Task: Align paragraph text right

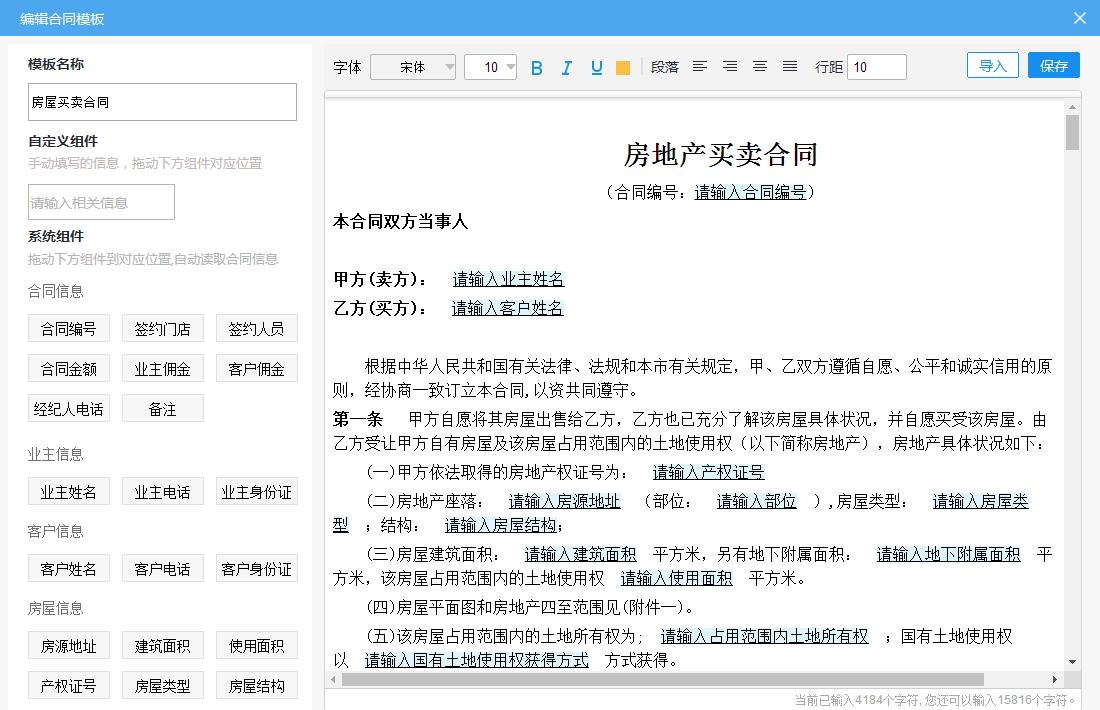Action: point(760,67)
